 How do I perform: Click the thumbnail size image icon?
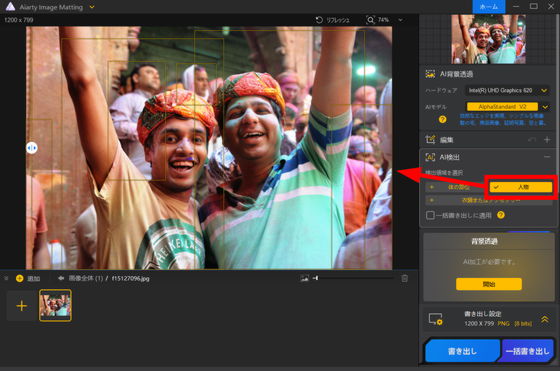(x=304, y=278)
